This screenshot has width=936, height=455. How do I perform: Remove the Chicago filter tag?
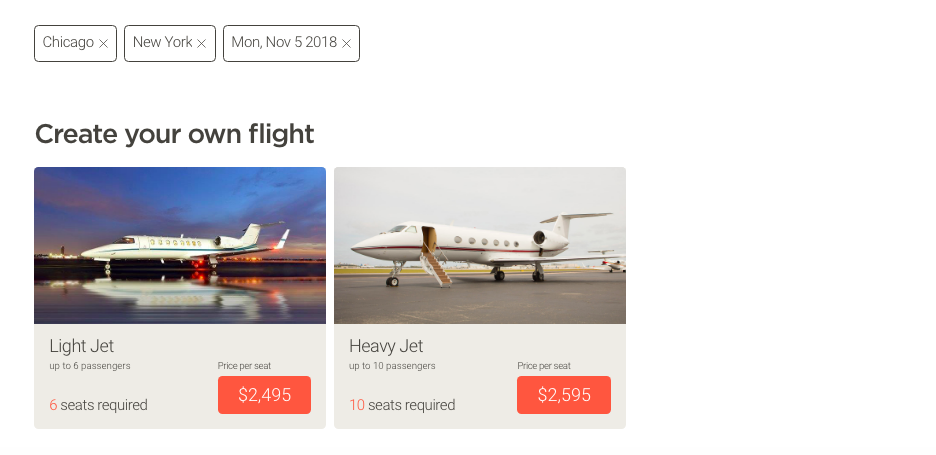pos(103,44)
